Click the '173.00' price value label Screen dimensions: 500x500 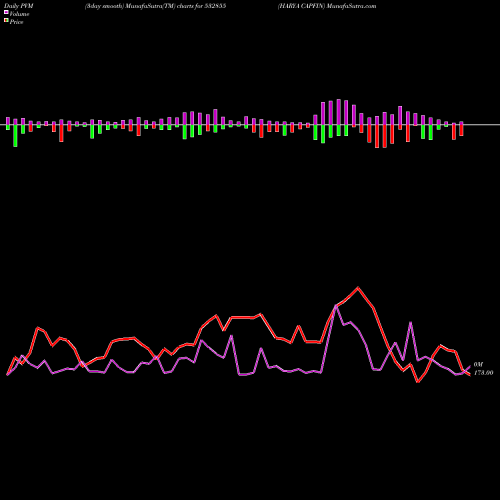tap(483, 373)
